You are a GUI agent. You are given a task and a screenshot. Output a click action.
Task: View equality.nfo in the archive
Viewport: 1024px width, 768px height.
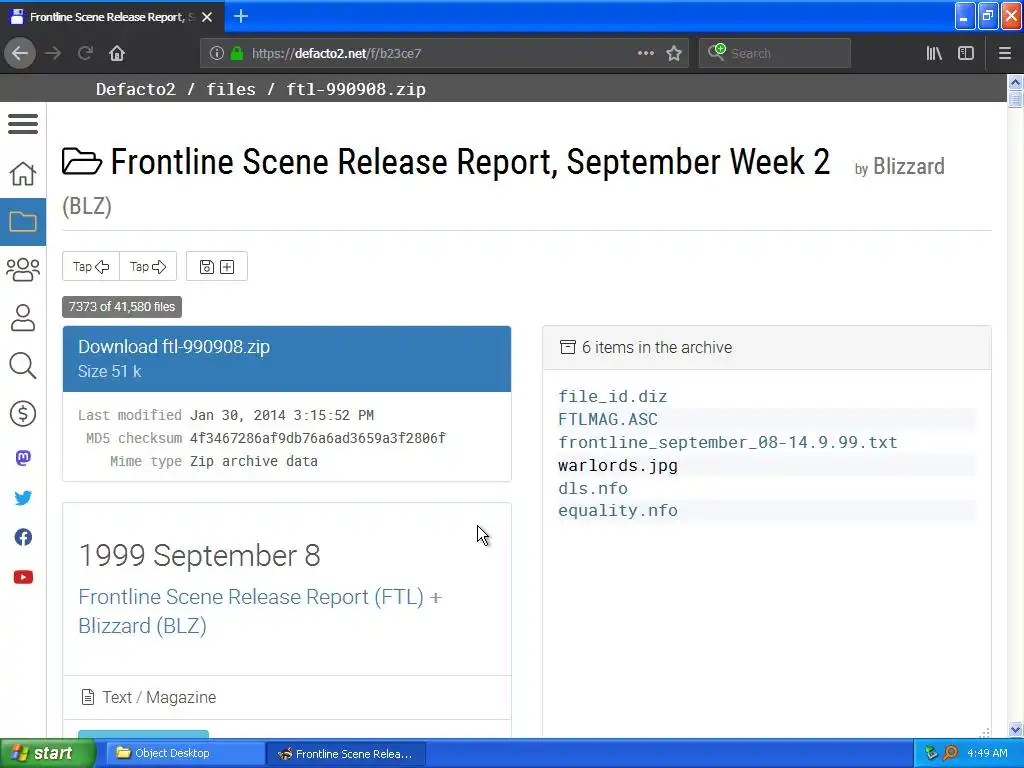click(618, 510)
